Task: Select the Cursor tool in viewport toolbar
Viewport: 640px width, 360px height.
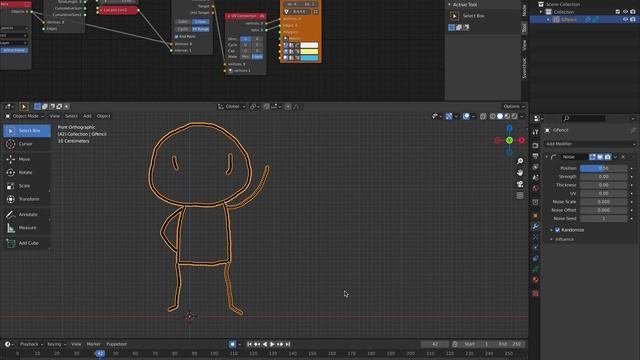Action: [x=27, y=144]
